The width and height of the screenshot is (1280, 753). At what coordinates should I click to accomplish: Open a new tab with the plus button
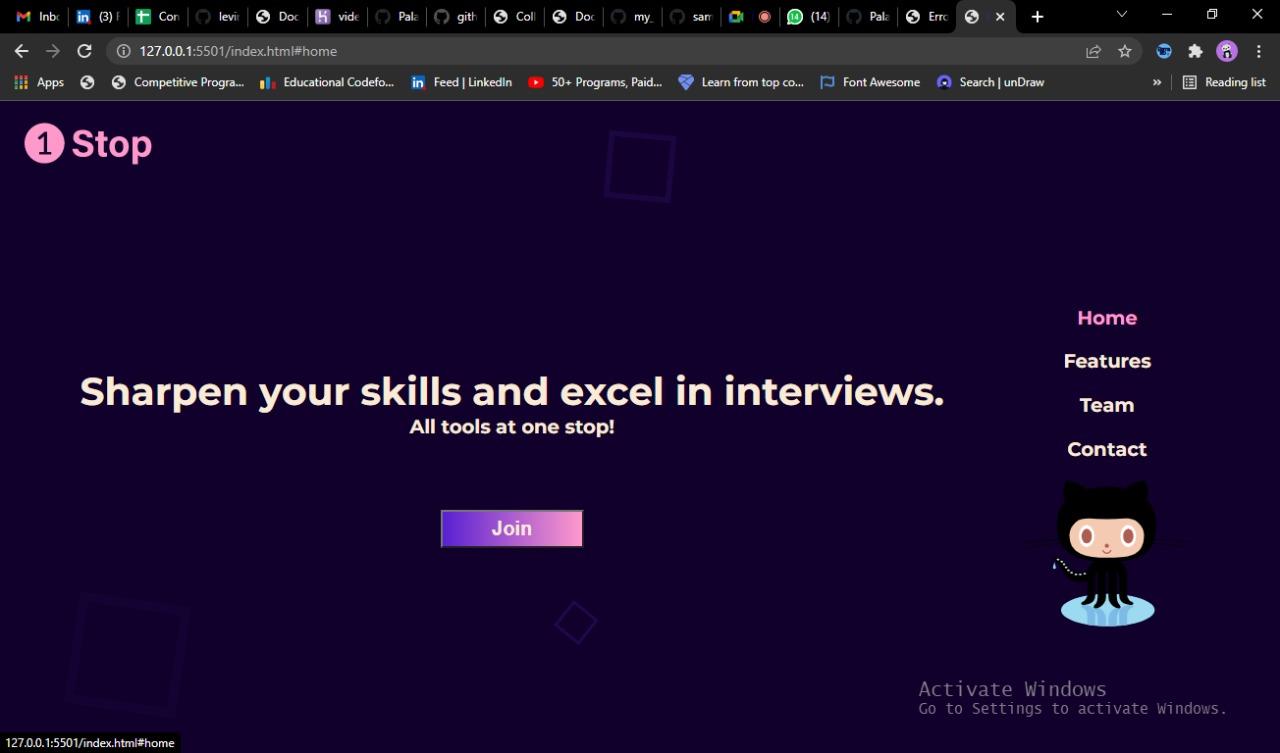(1037, 17)
